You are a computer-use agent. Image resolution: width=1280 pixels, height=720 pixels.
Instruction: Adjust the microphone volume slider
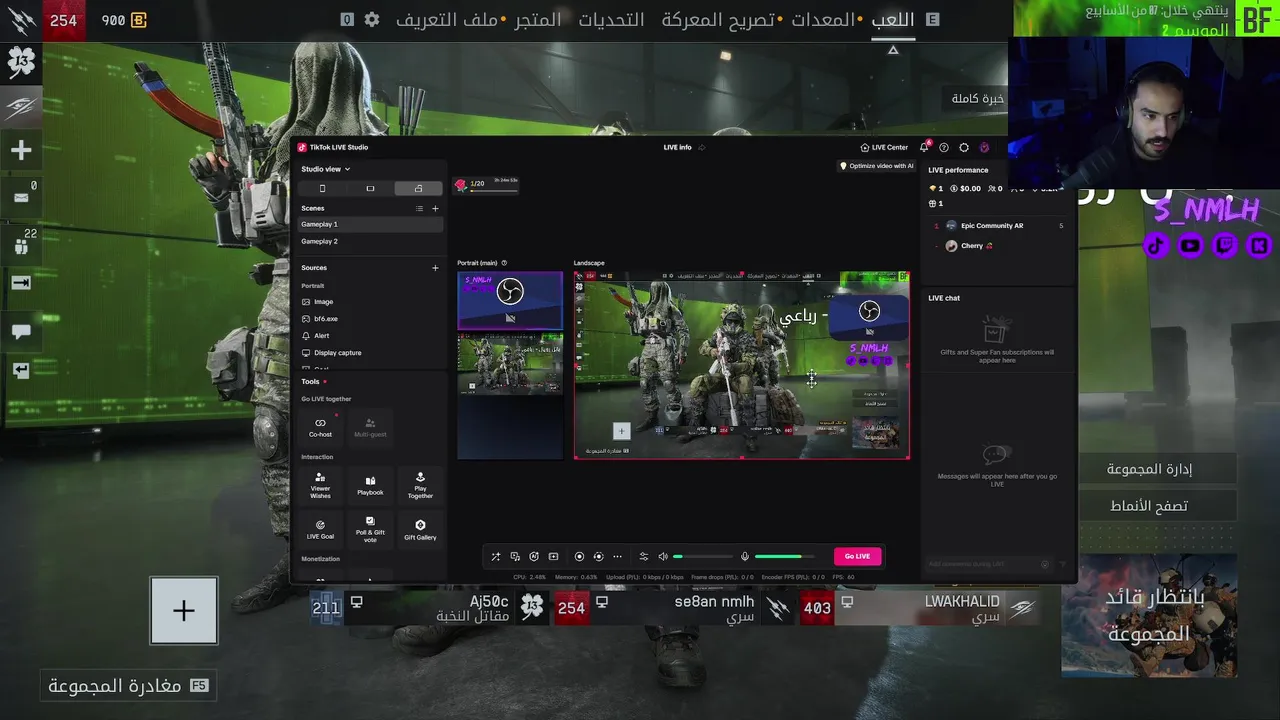click(x=785, y=556)
